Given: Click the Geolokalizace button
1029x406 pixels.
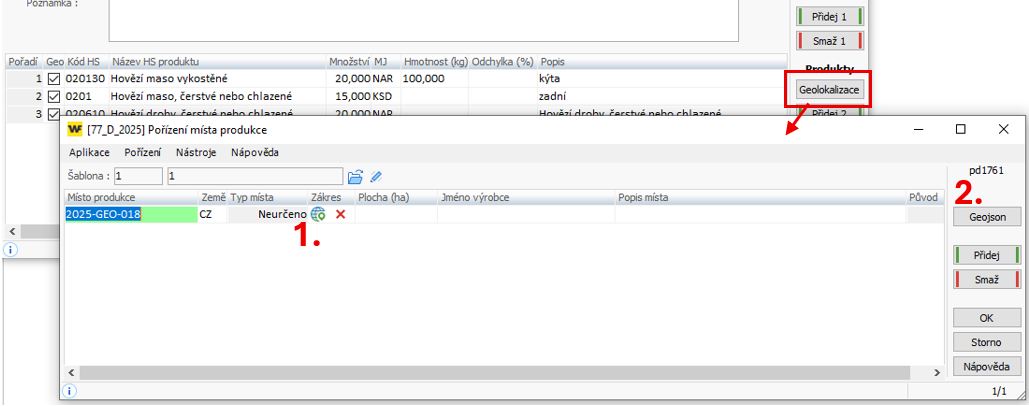Looking at the screenshot, I should click(x=829, y=90).
